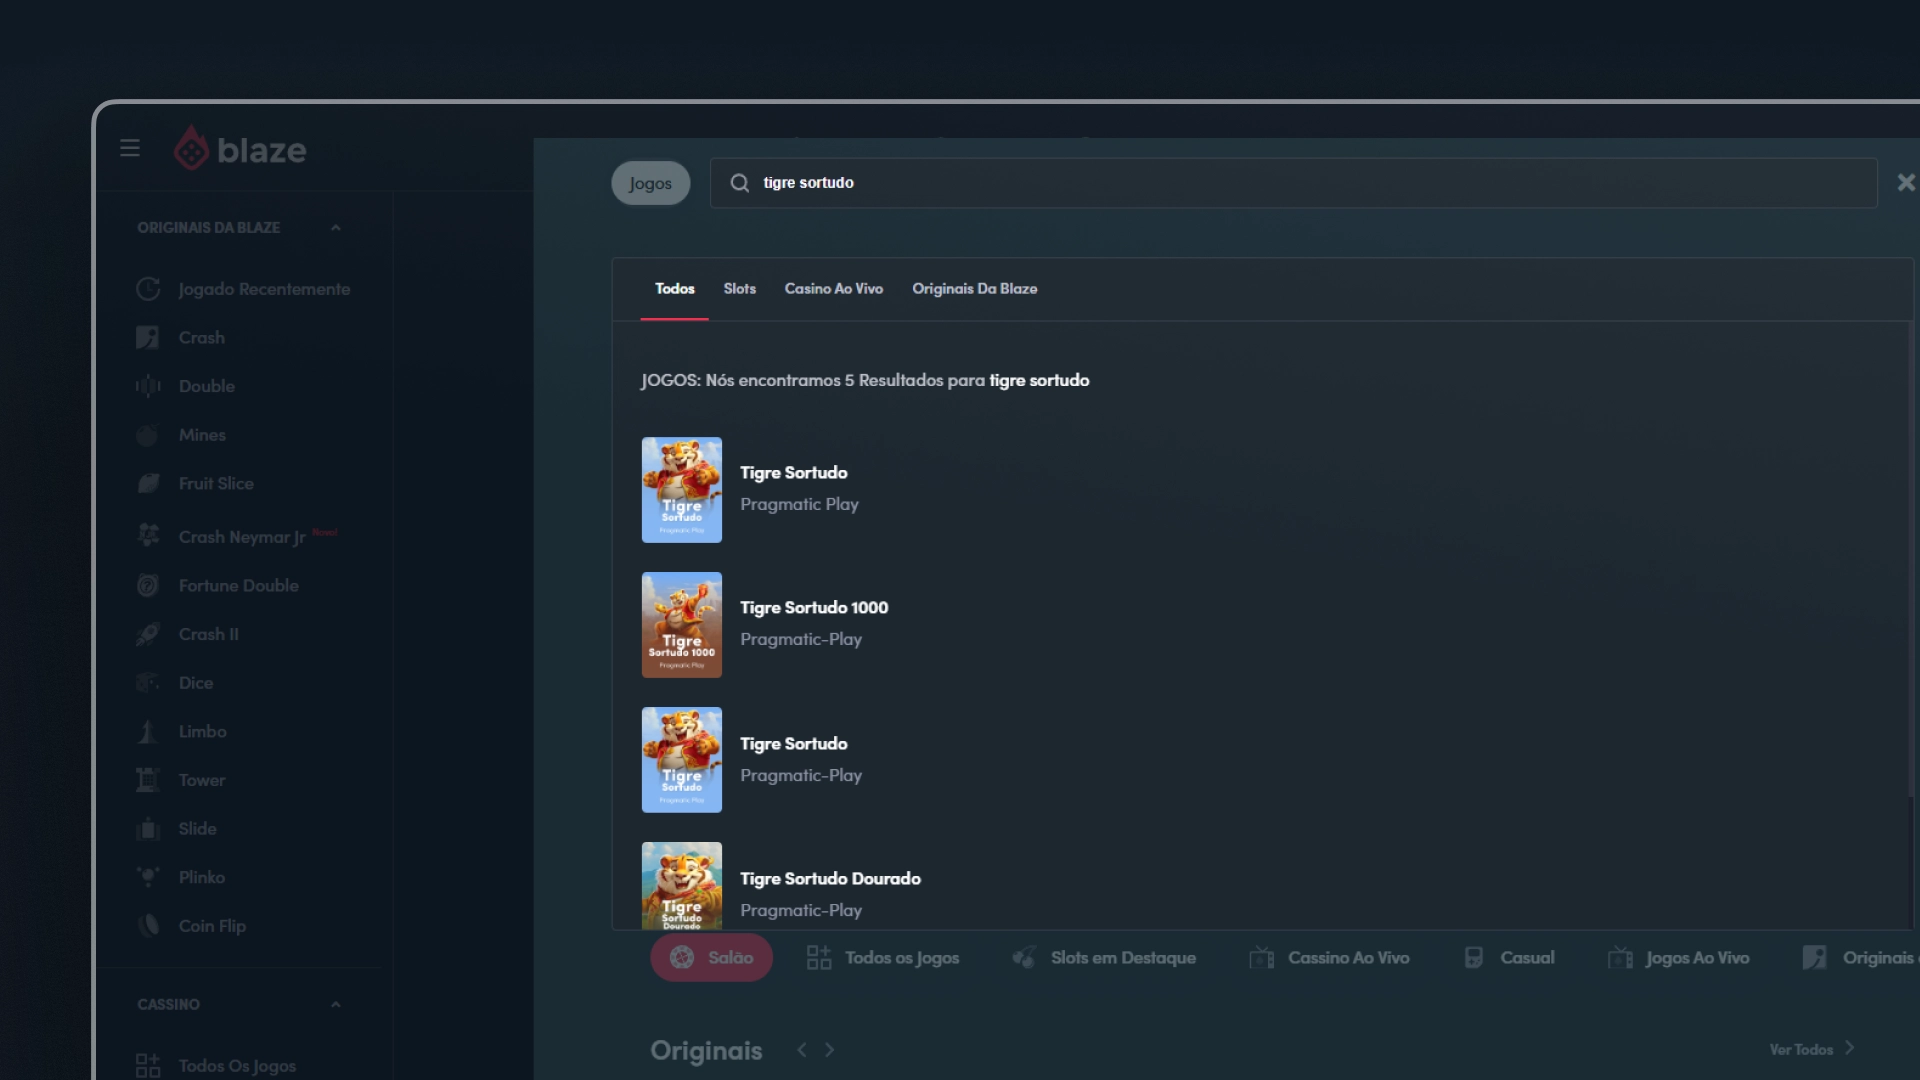
Task: Click the search magnifier icon
Action: click(740, 183)
